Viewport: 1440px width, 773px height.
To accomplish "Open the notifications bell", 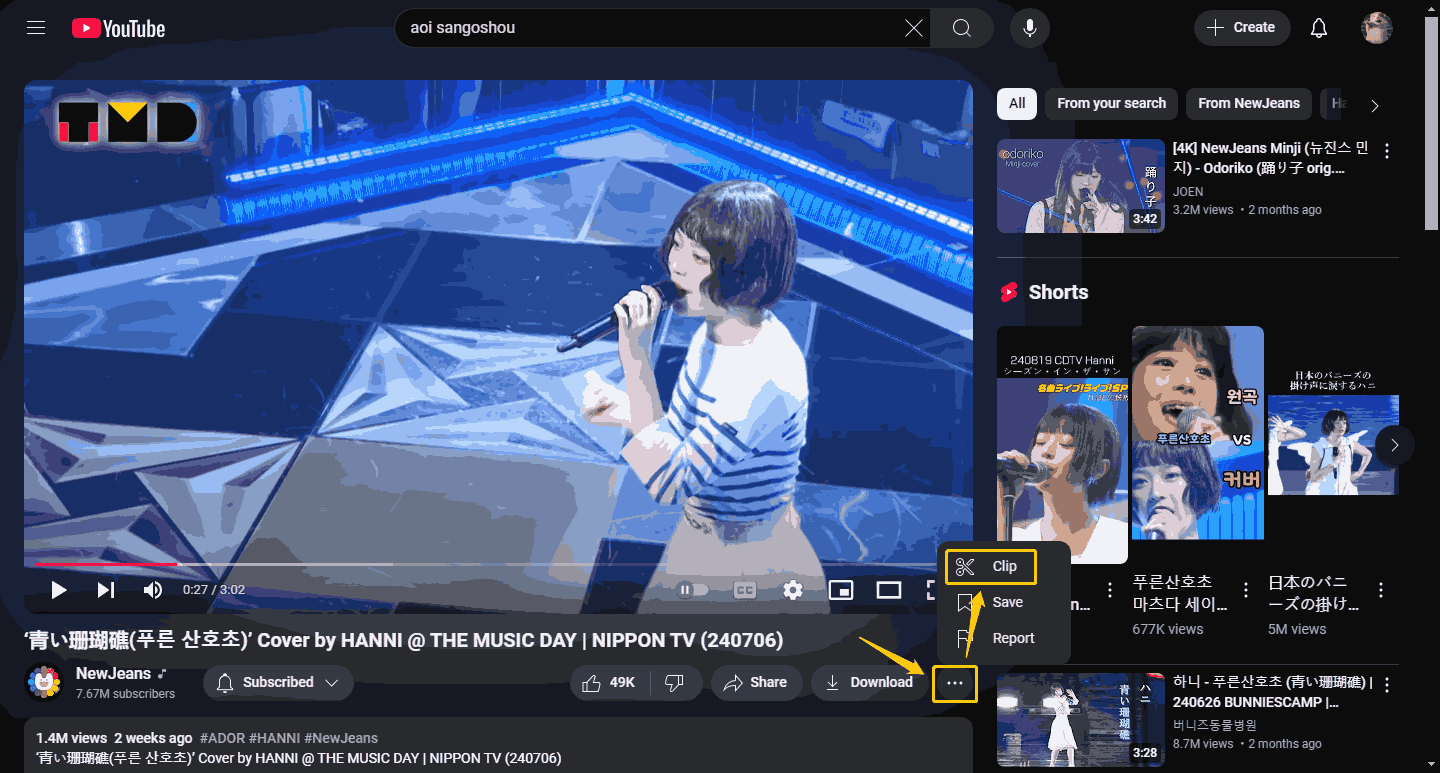I will [x=1319, y=28].
